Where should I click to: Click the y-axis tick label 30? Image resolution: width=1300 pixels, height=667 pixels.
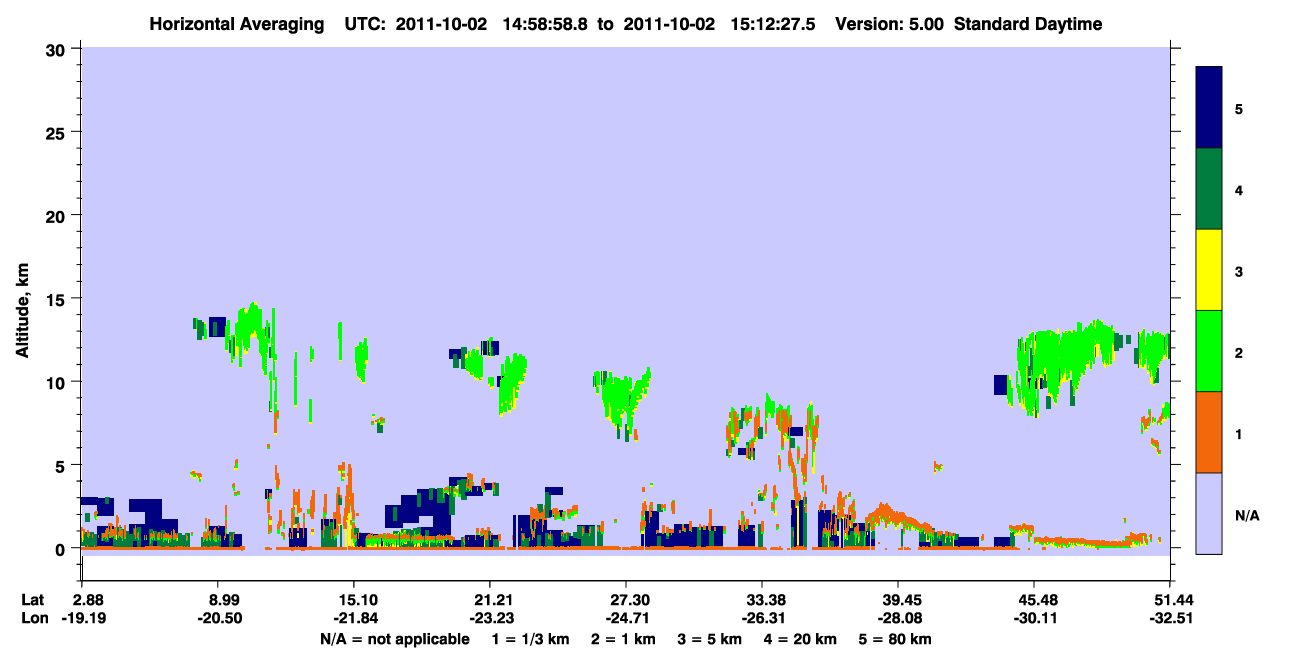(x=58, y=49)
